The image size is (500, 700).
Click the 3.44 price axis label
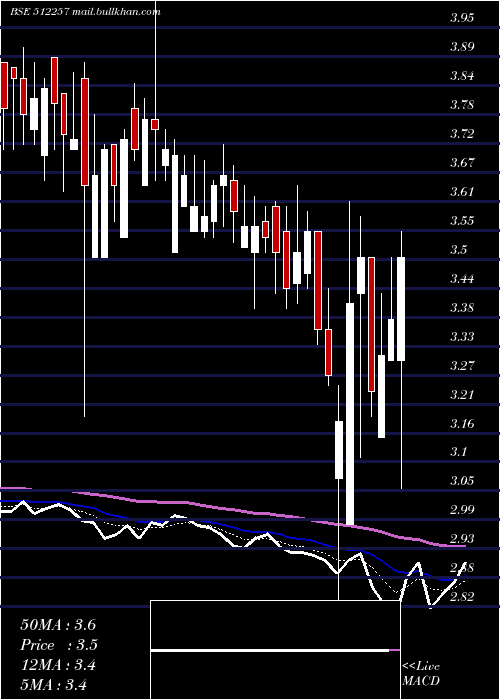[x=462, y=279]
